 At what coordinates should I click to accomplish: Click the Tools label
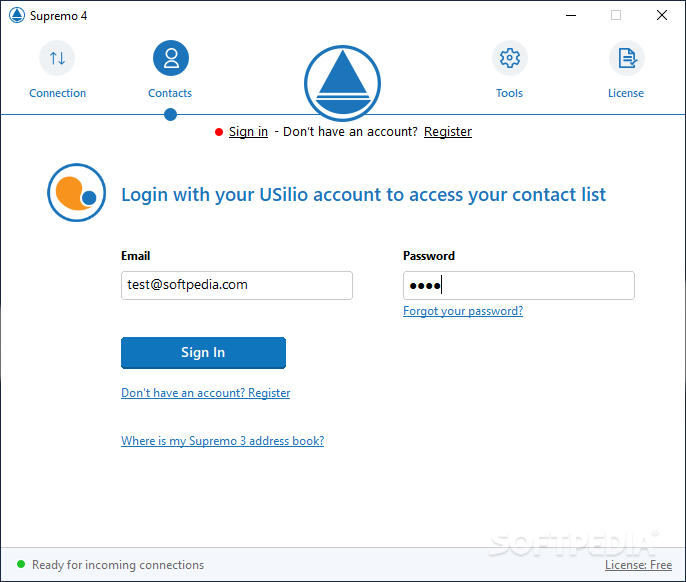[x=509, y=93]
